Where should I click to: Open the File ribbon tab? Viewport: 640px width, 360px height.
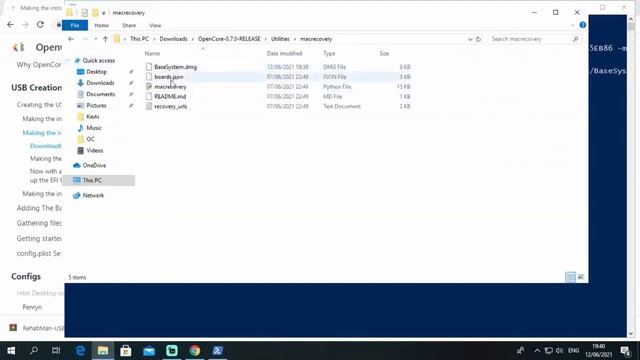[x=75, y=25]
